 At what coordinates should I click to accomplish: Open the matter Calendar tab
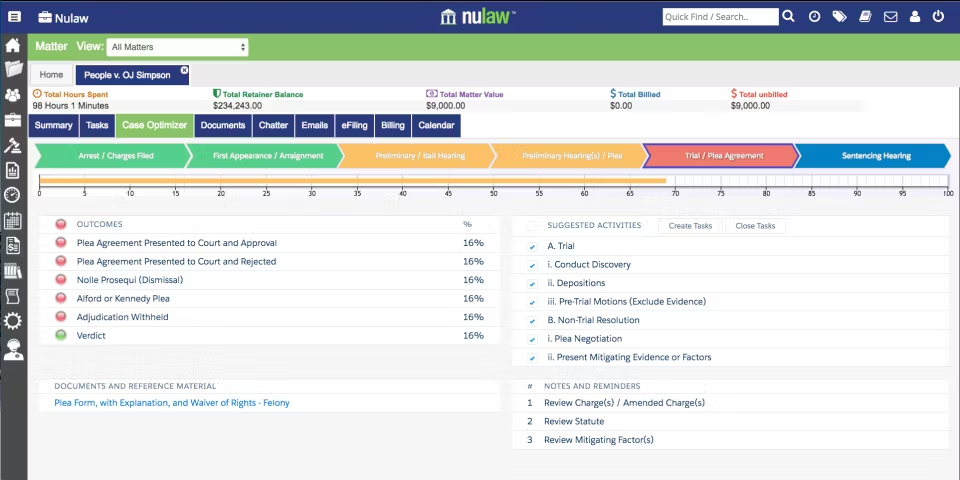coord(437,126)
